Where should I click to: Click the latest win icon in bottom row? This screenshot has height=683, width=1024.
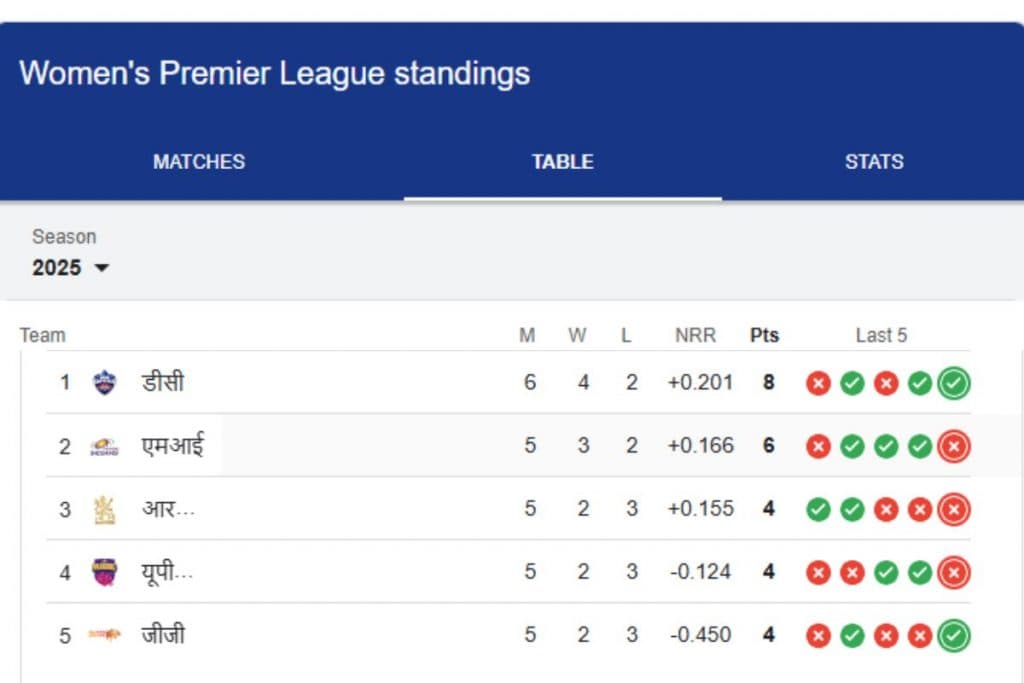[954, 635]
